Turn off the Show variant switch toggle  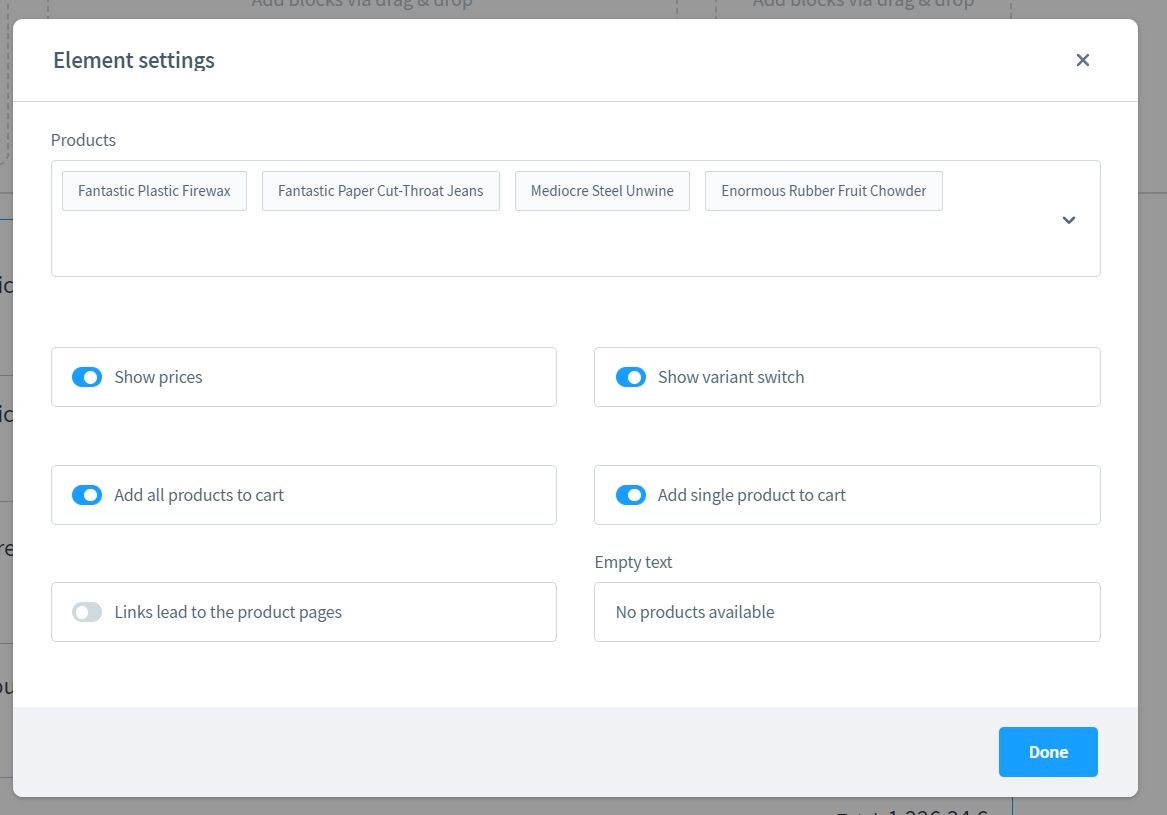pyautogui.click(x=630, y=377)
